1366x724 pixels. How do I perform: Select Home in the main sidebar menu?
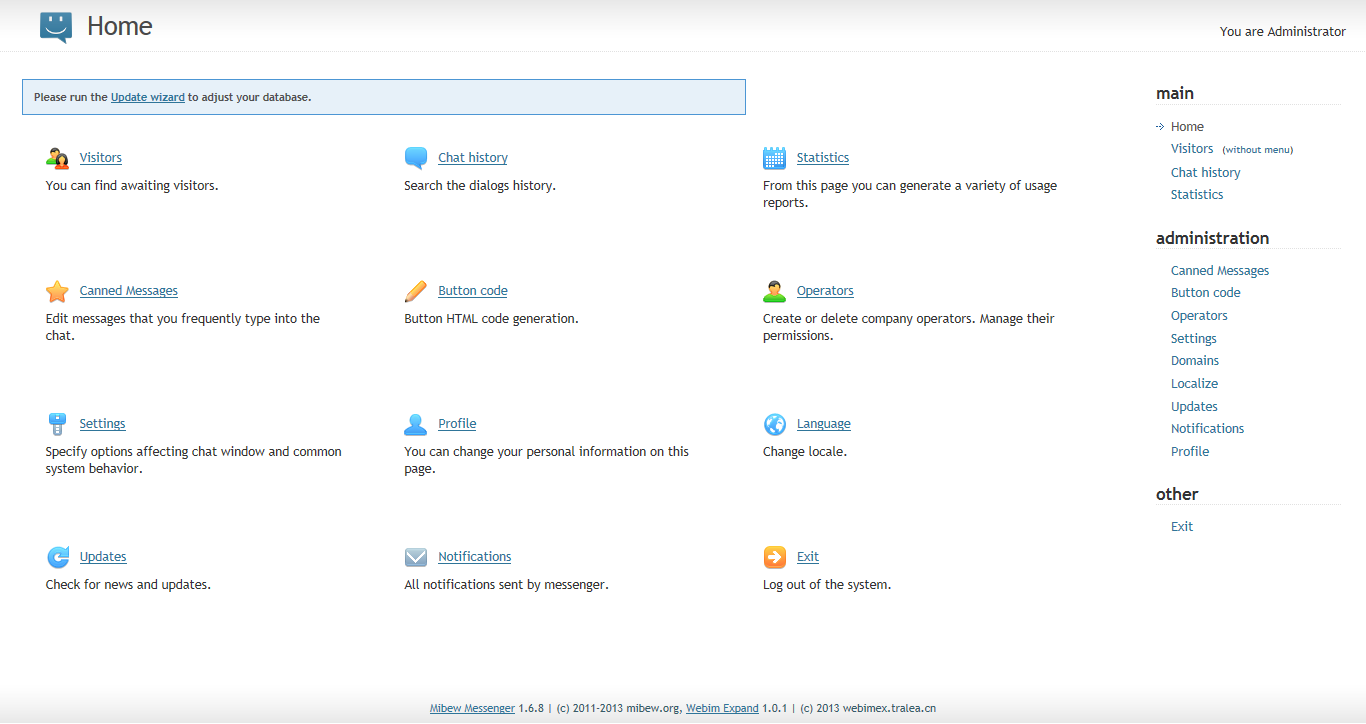pyautogui.click(x=1187, y=126)
